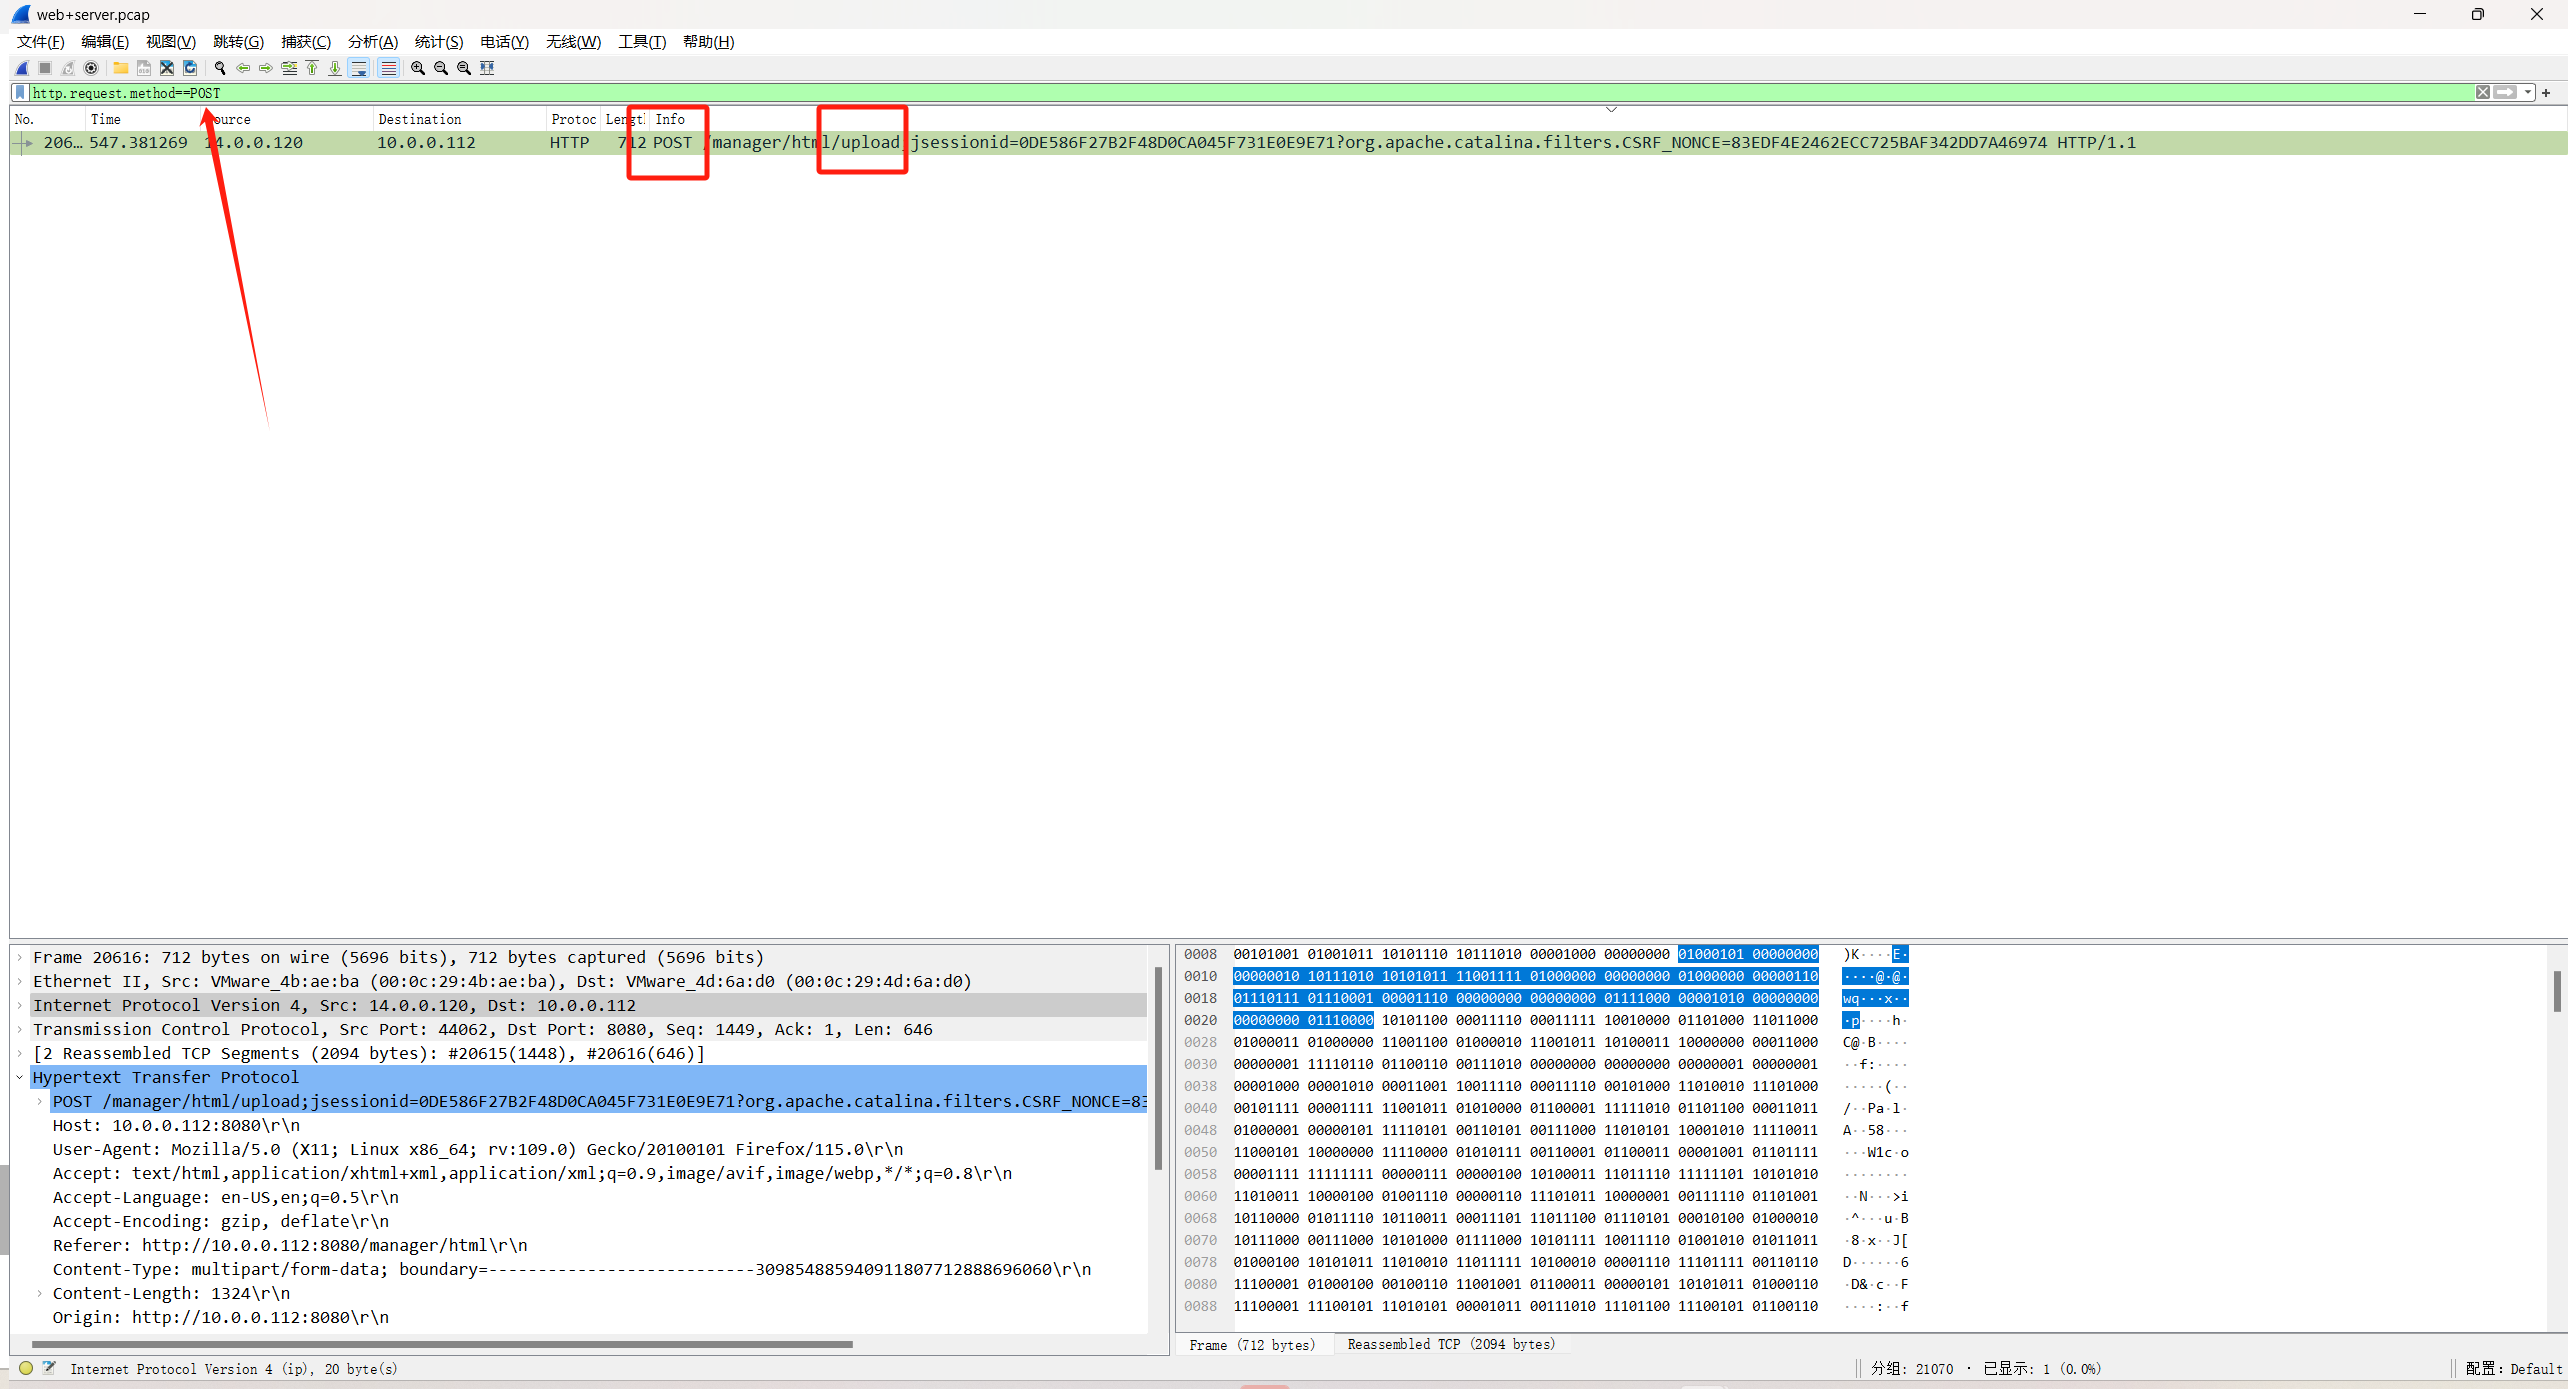Click the Find packet magnifier icon
The width and height of the screenshot is (2568, 1389).
point(220,68)
